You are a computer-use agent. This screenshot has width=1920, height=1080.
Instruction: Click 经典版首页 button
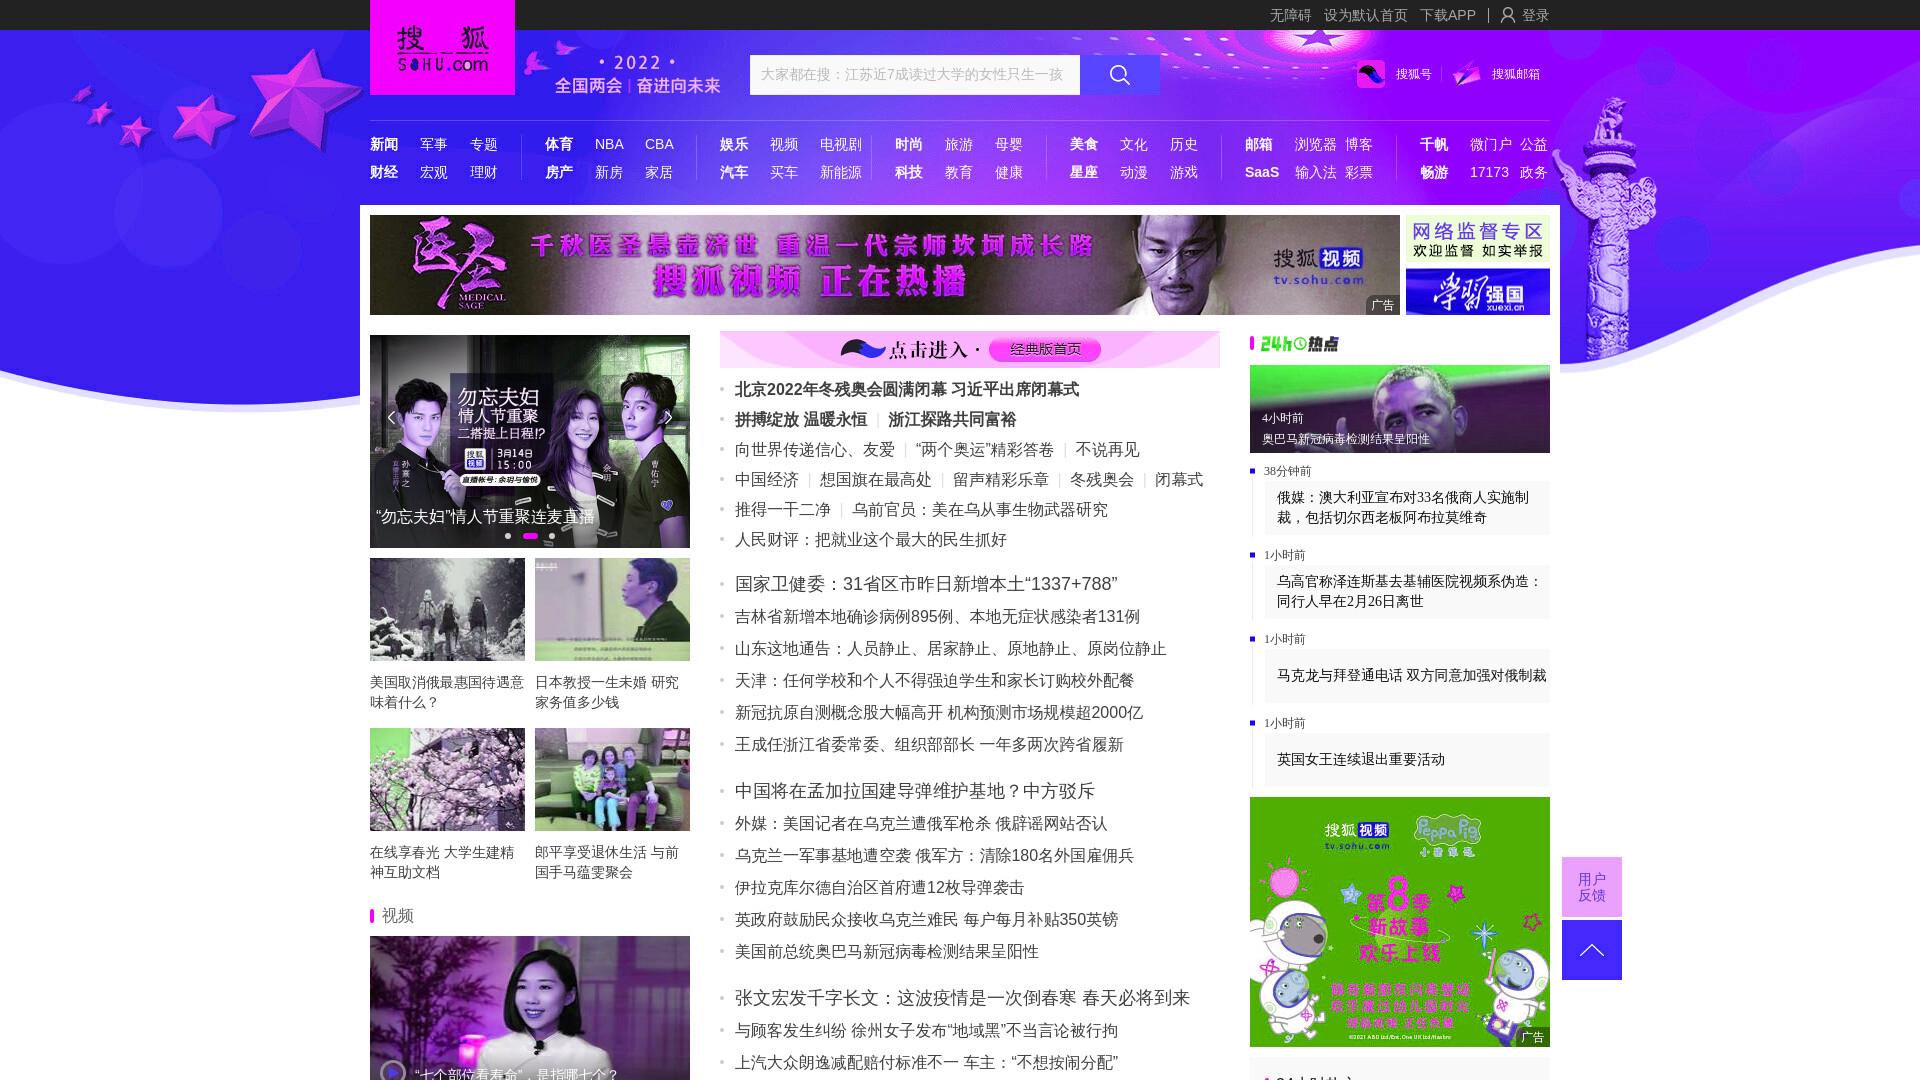tap(1045, 349)
